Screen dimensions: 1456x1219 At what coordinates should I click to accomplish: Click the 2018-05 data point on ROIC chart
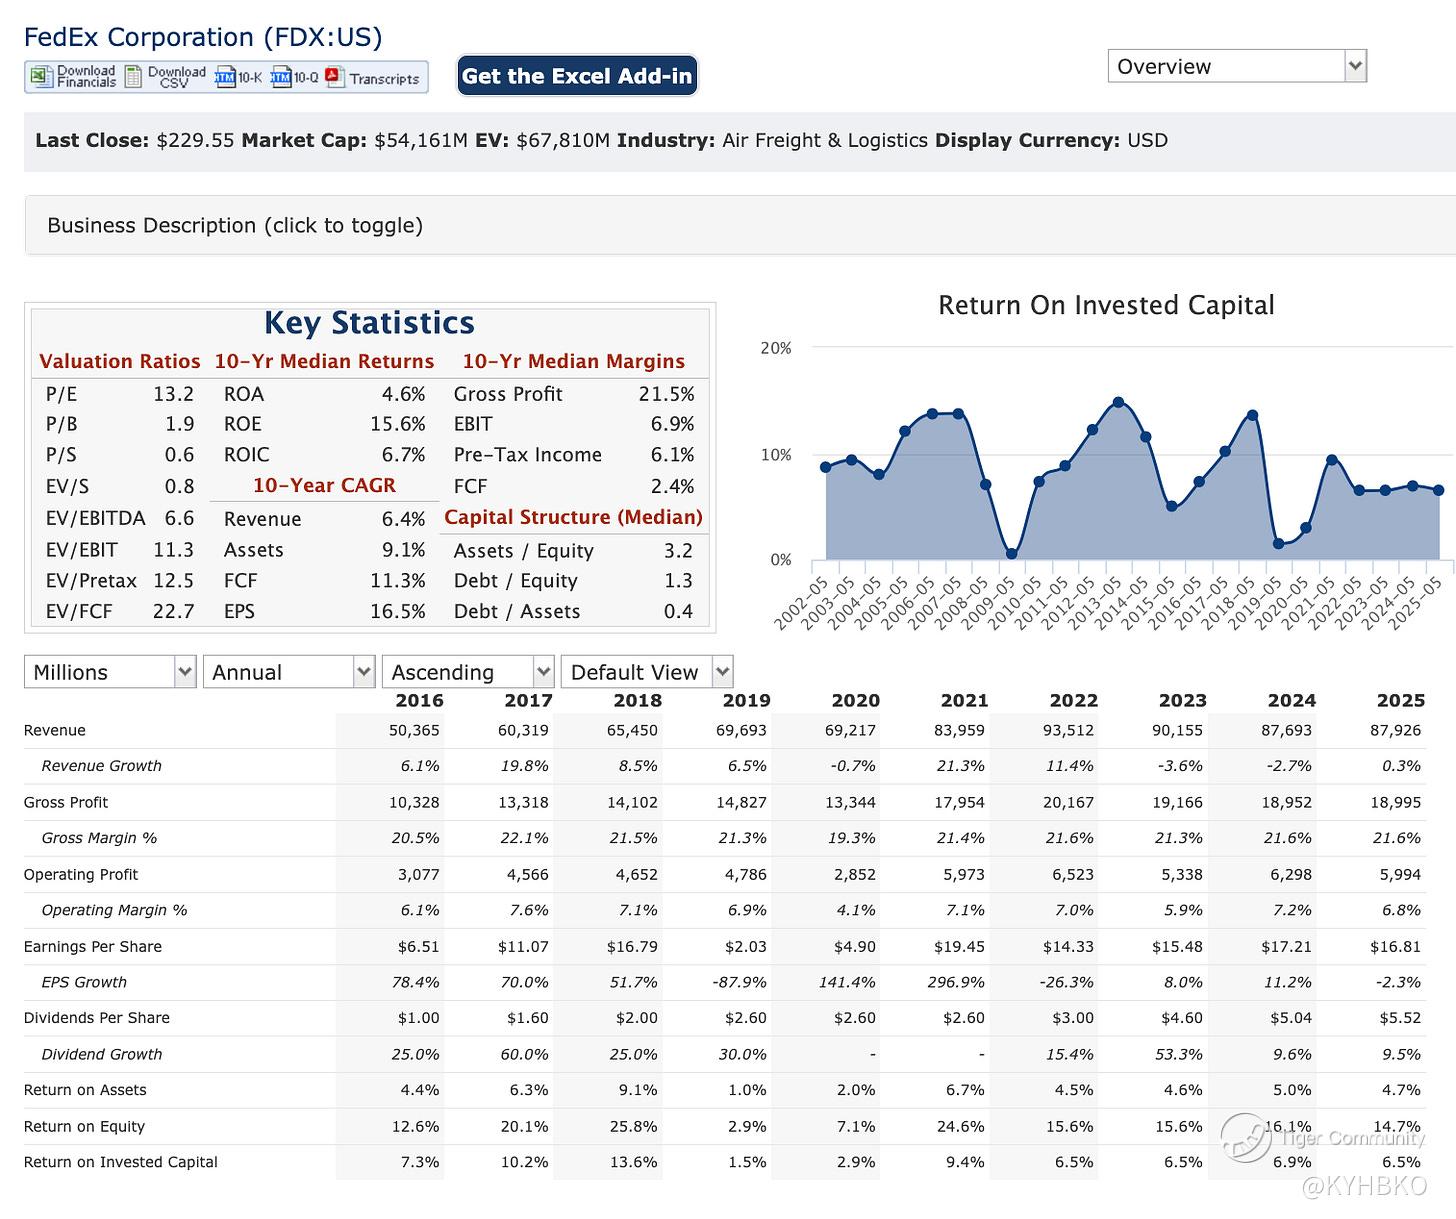coord(1252,415)
